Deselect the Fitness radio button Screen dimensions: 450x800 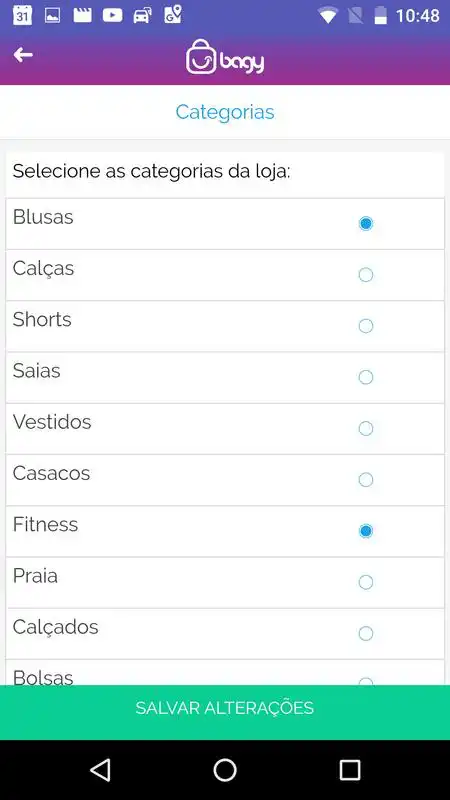coord(366,531)
